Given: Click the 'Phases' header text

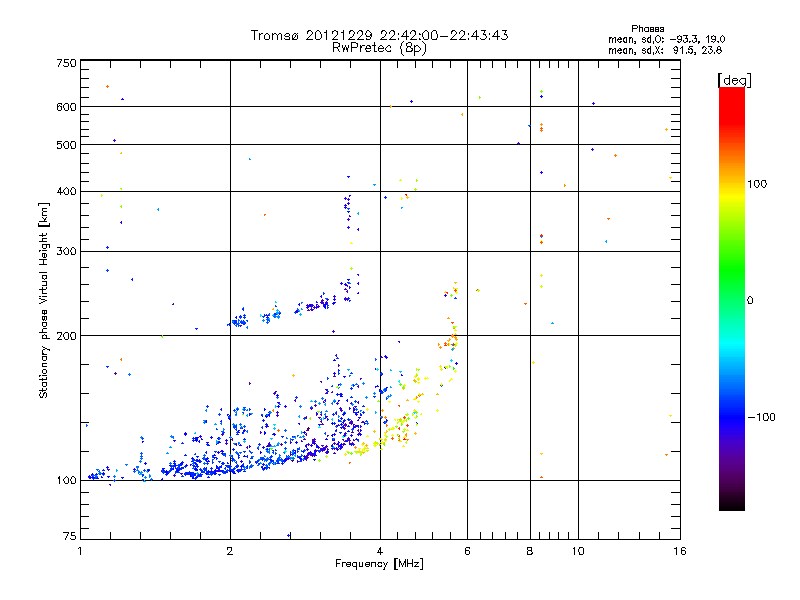Looking at the screenshot, I should tap(647, 29).
